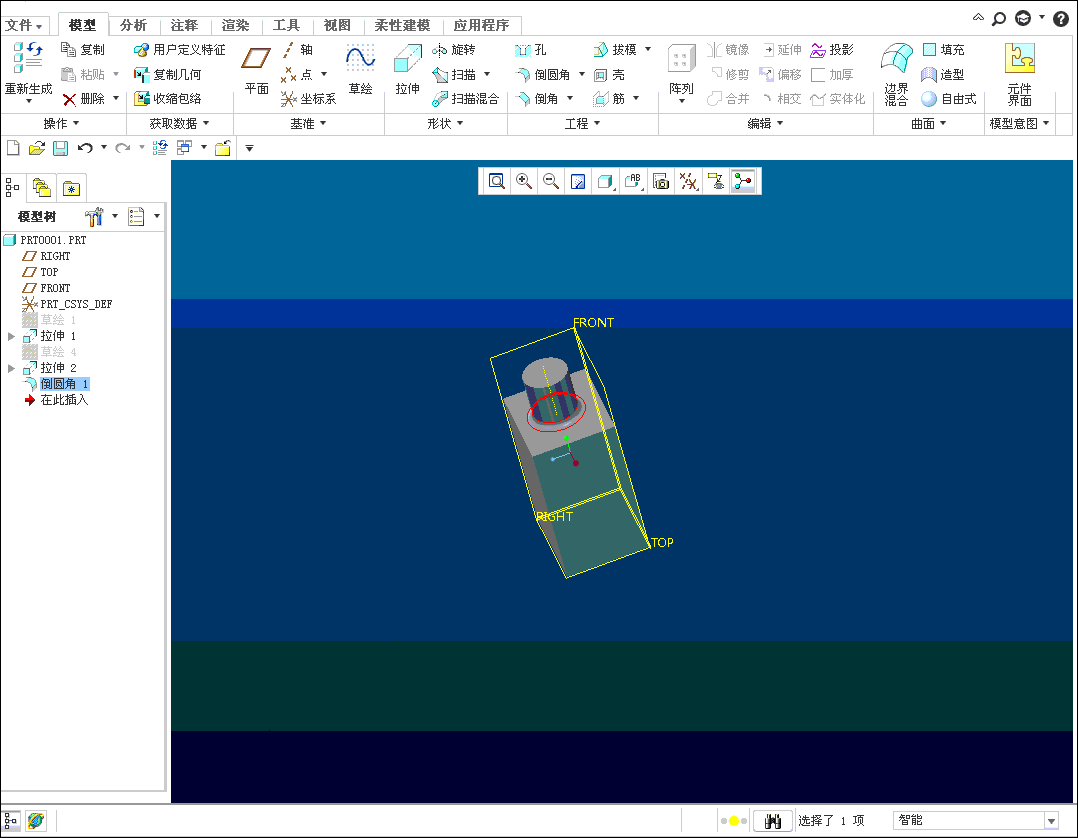Click the 拔模 draft tool
The image size is (1078, 838).
615,49
